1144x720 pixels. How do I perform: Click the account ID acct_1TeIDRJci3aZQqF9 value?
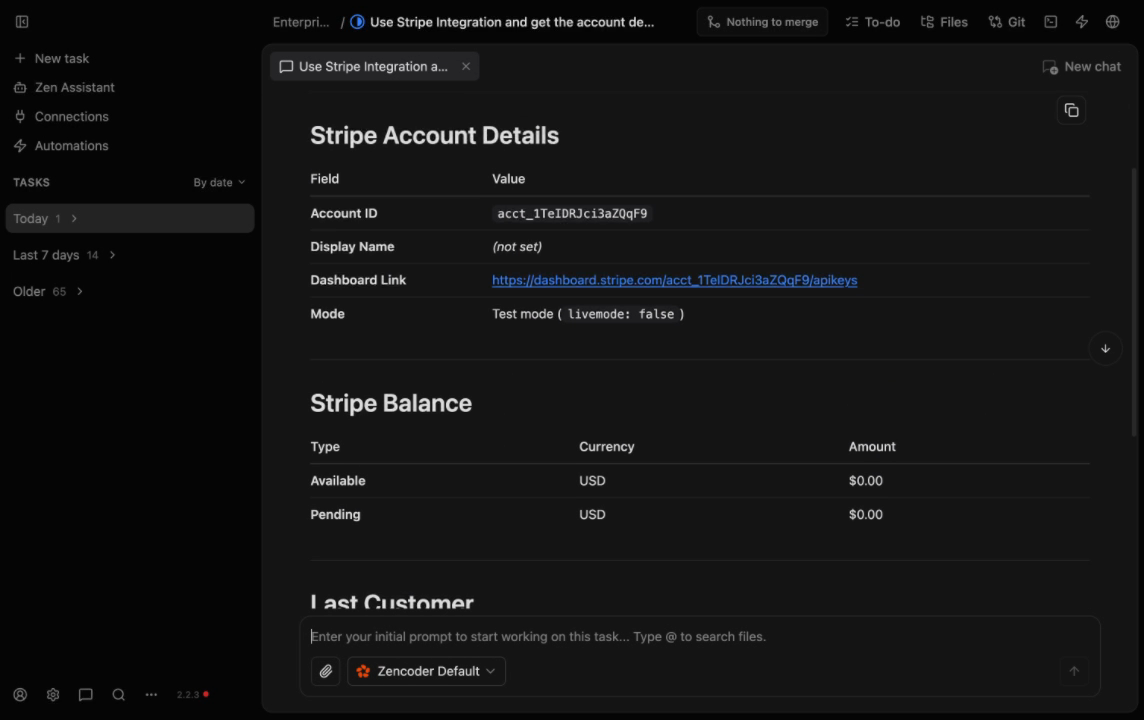point(572,214)
